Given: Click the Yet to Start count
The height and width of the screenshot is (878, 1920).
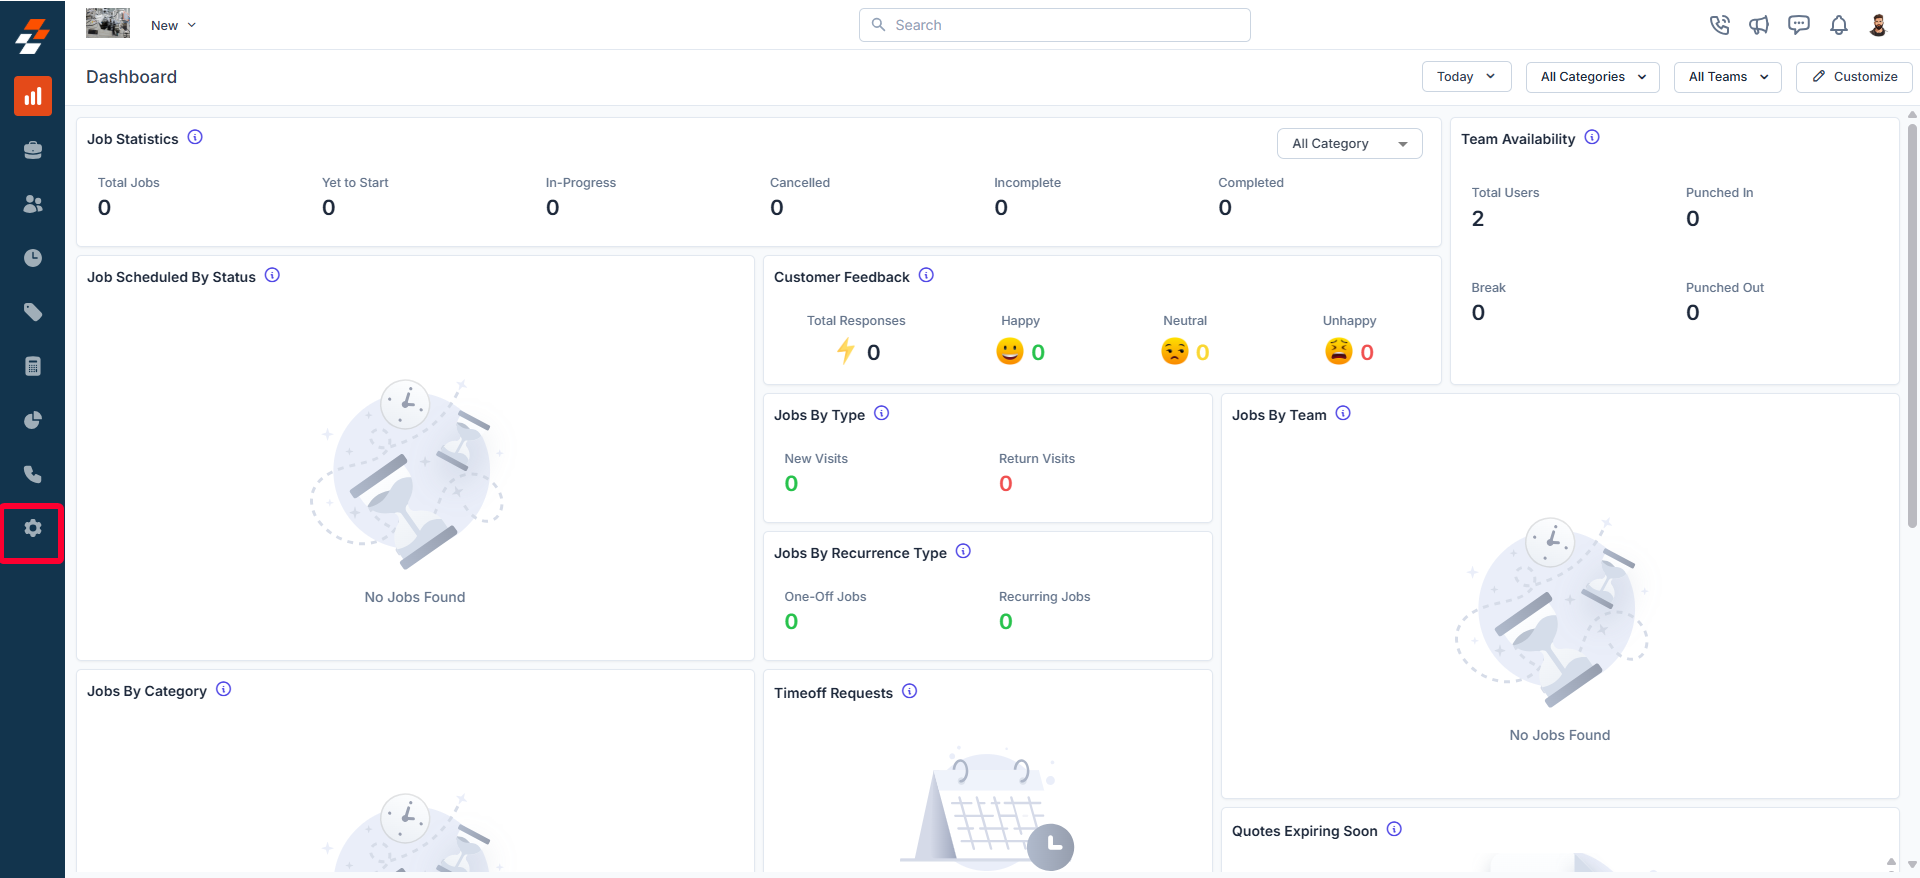Looking at the screenshot, I should [x=328, y=208].
